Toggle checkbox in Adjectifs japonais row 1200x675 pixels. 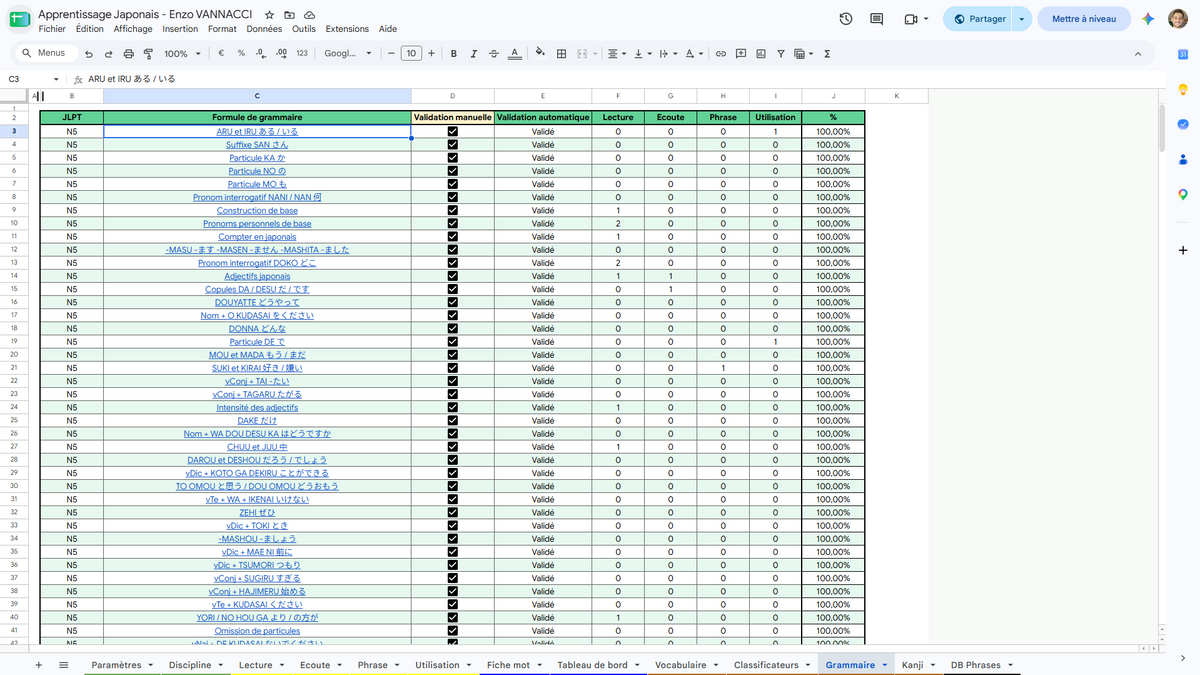click(x=453, y=276)
